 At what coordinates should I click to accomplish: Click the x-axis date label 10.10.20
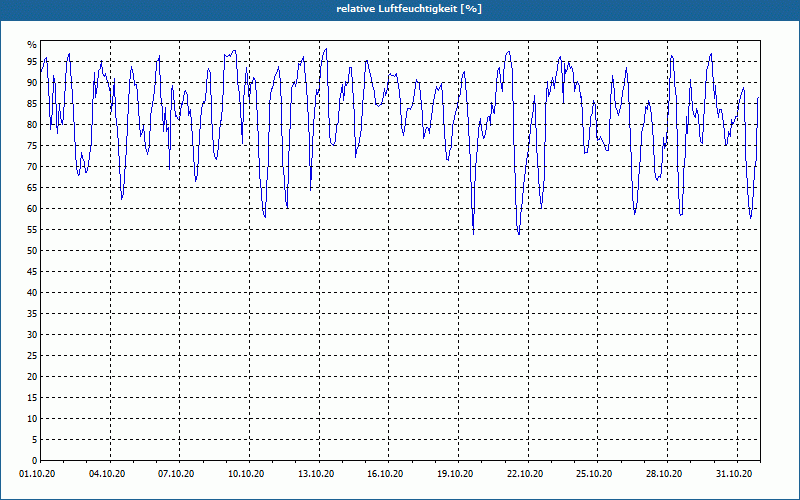[x=246, y=474]
